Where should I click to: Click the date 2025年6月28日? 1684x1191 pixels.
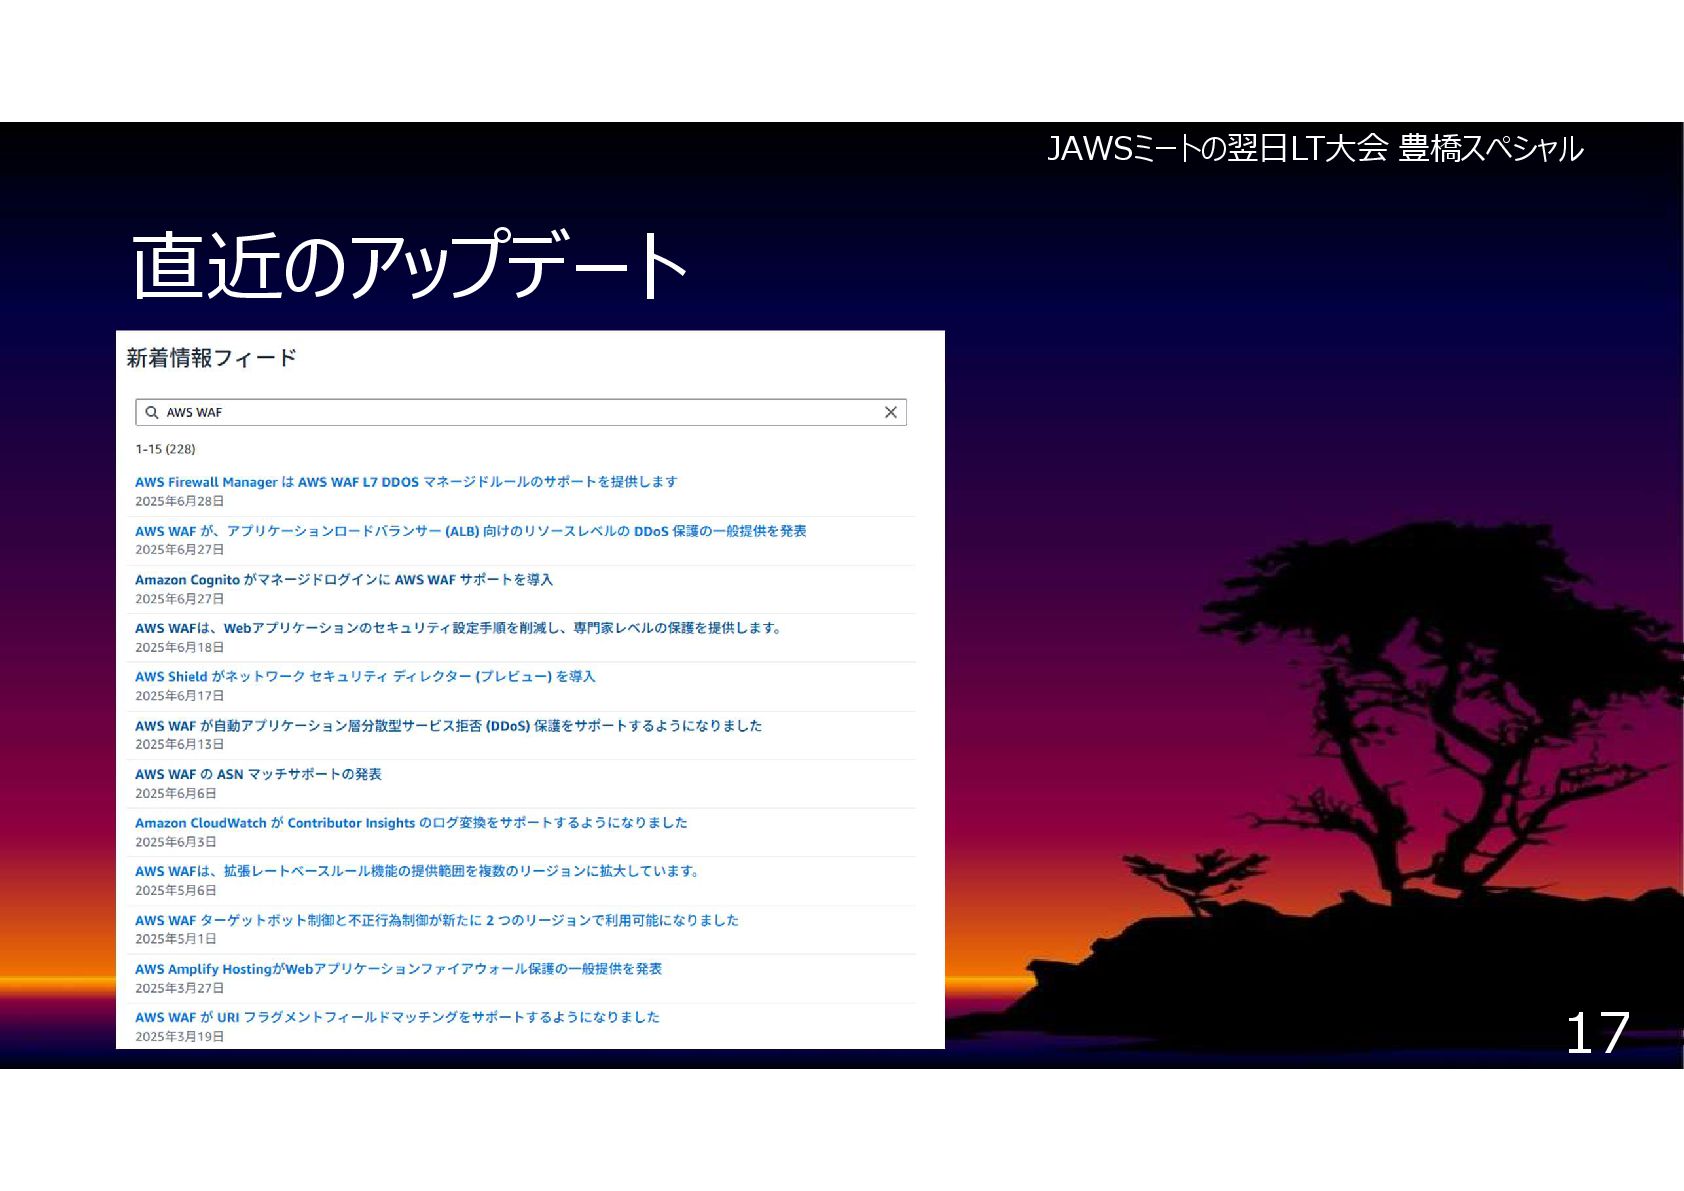(x=179, y=501)
